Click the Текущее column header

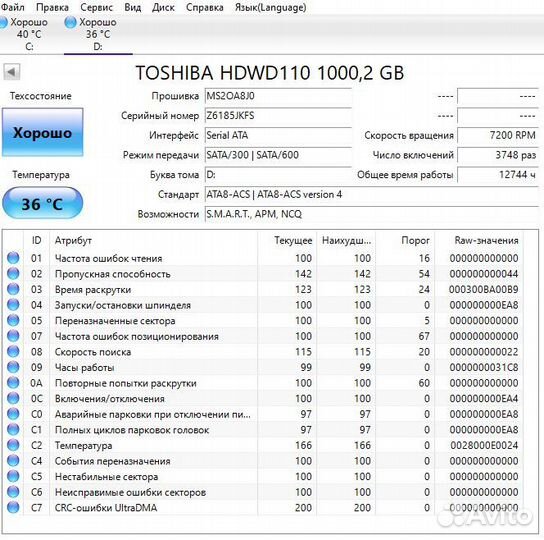point(287,240)
